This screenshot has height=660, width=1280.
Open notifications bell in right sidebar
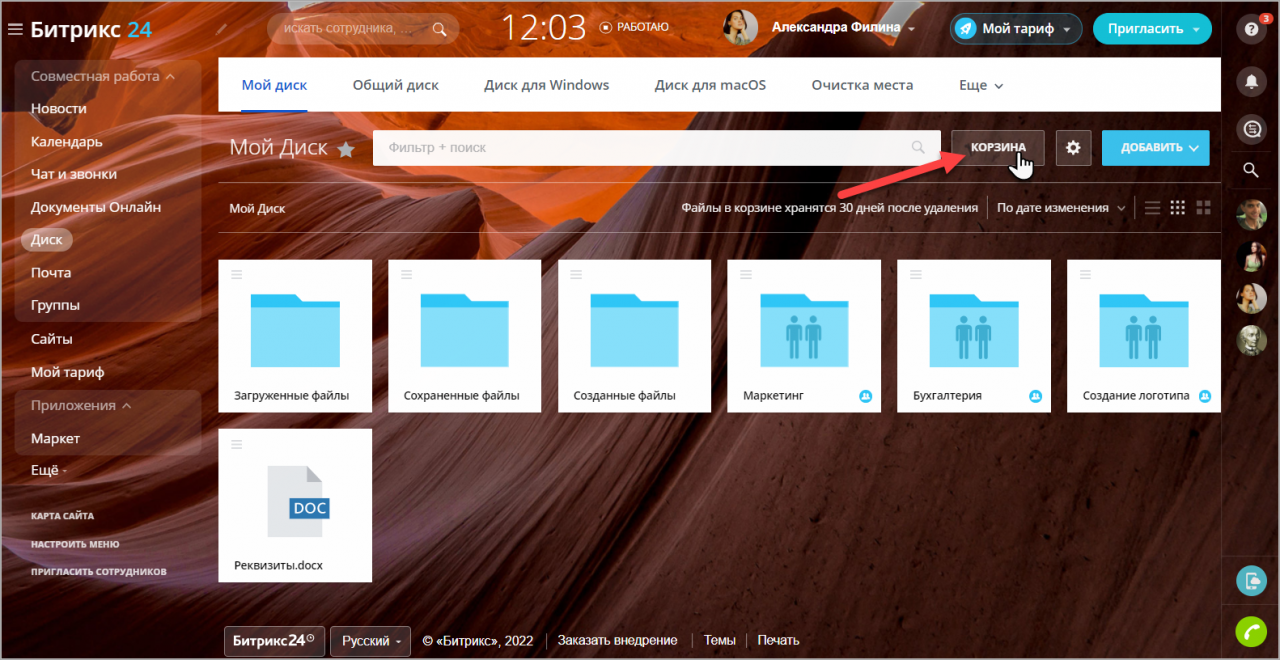tap(1250, 82)
